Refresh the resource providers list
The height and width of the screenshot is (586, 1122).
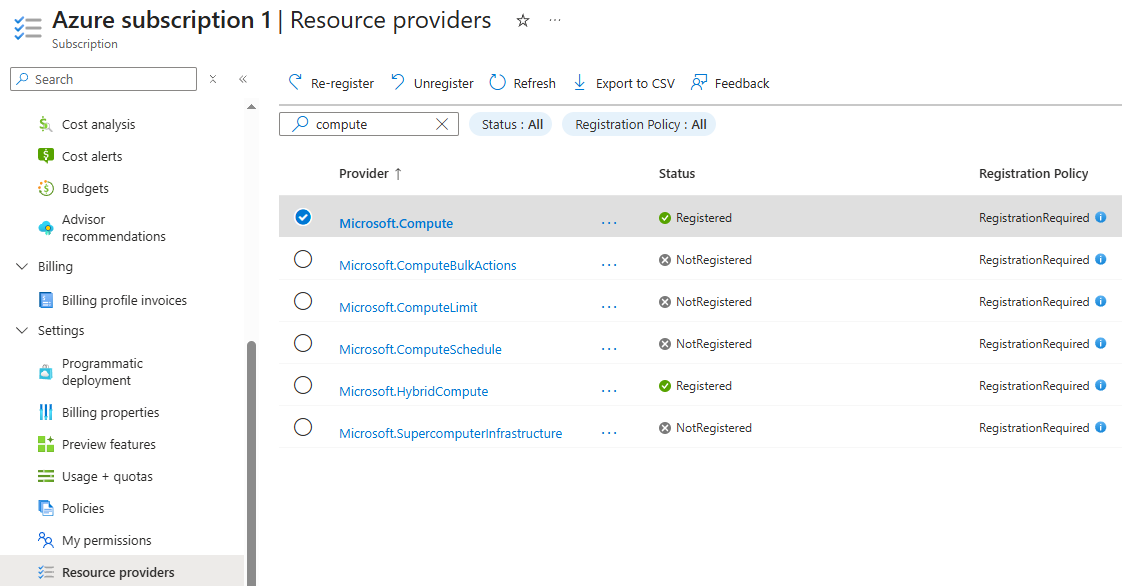pyautogui.click(x=522, y=83)
